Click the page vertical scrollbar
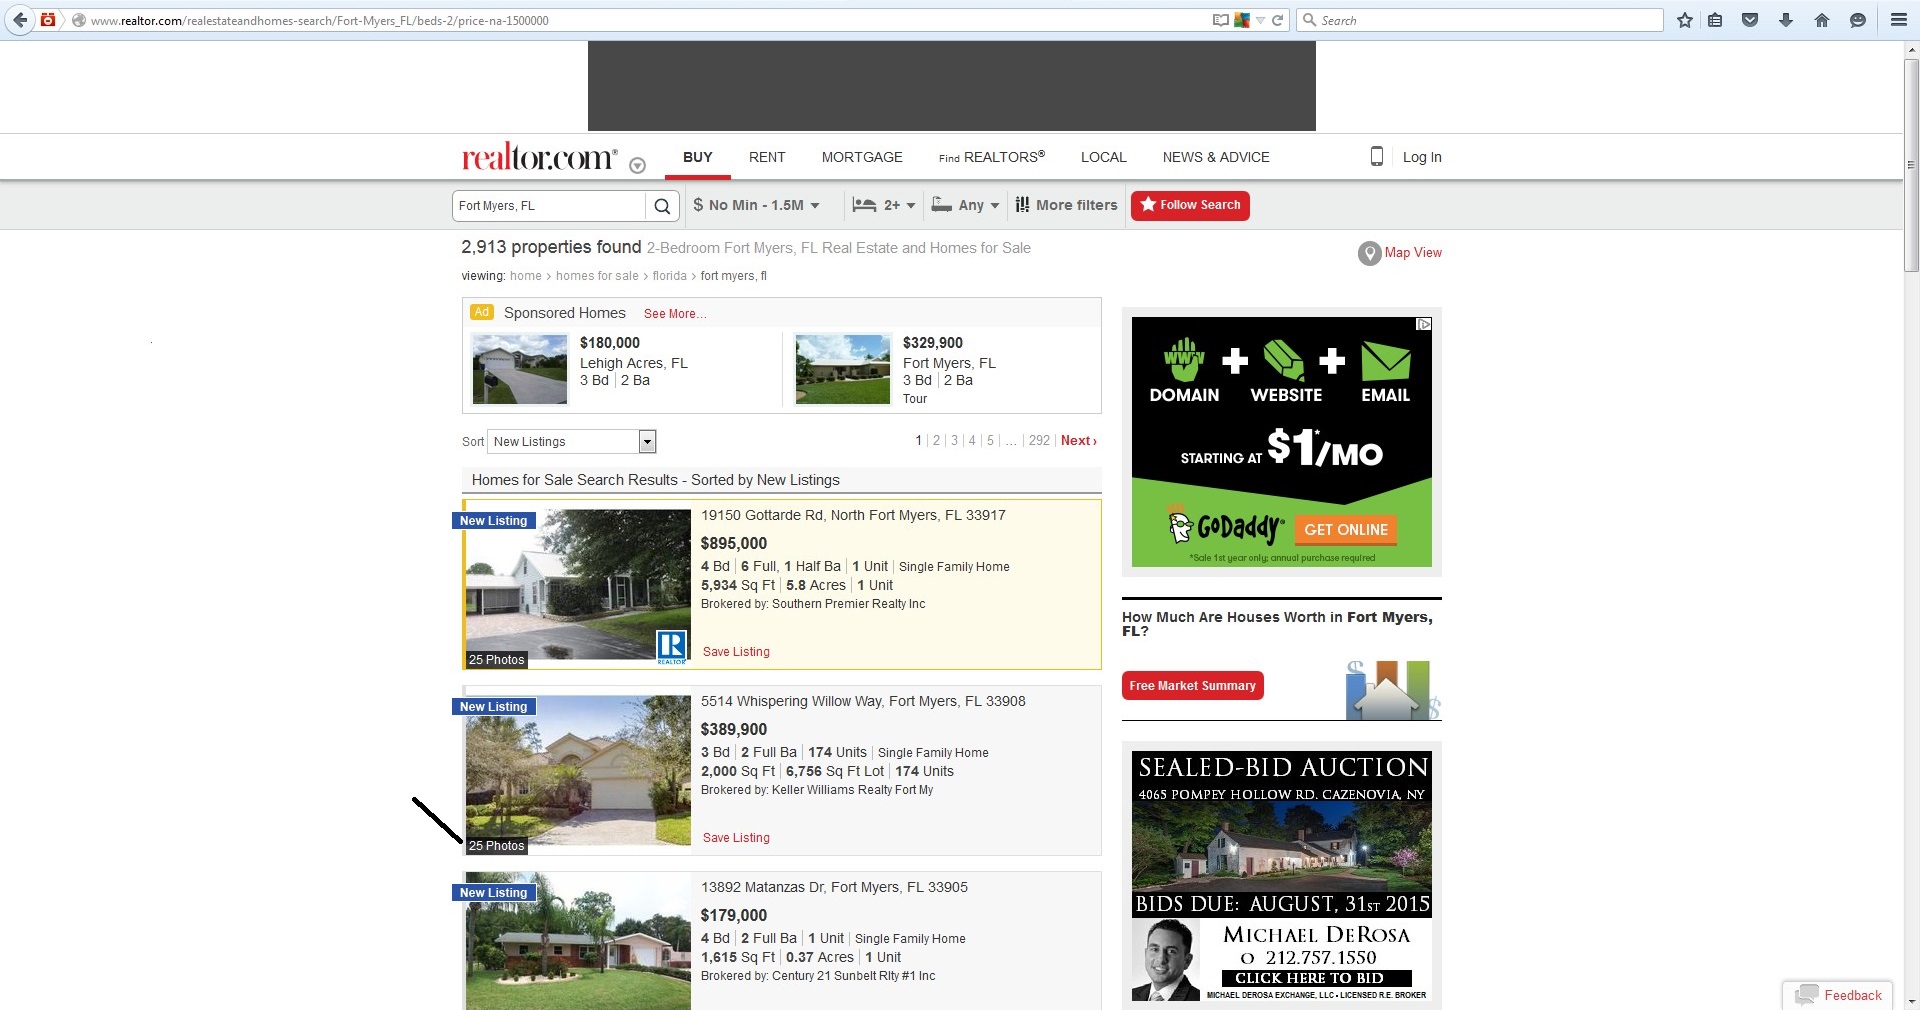 [x=1911, y=165]
